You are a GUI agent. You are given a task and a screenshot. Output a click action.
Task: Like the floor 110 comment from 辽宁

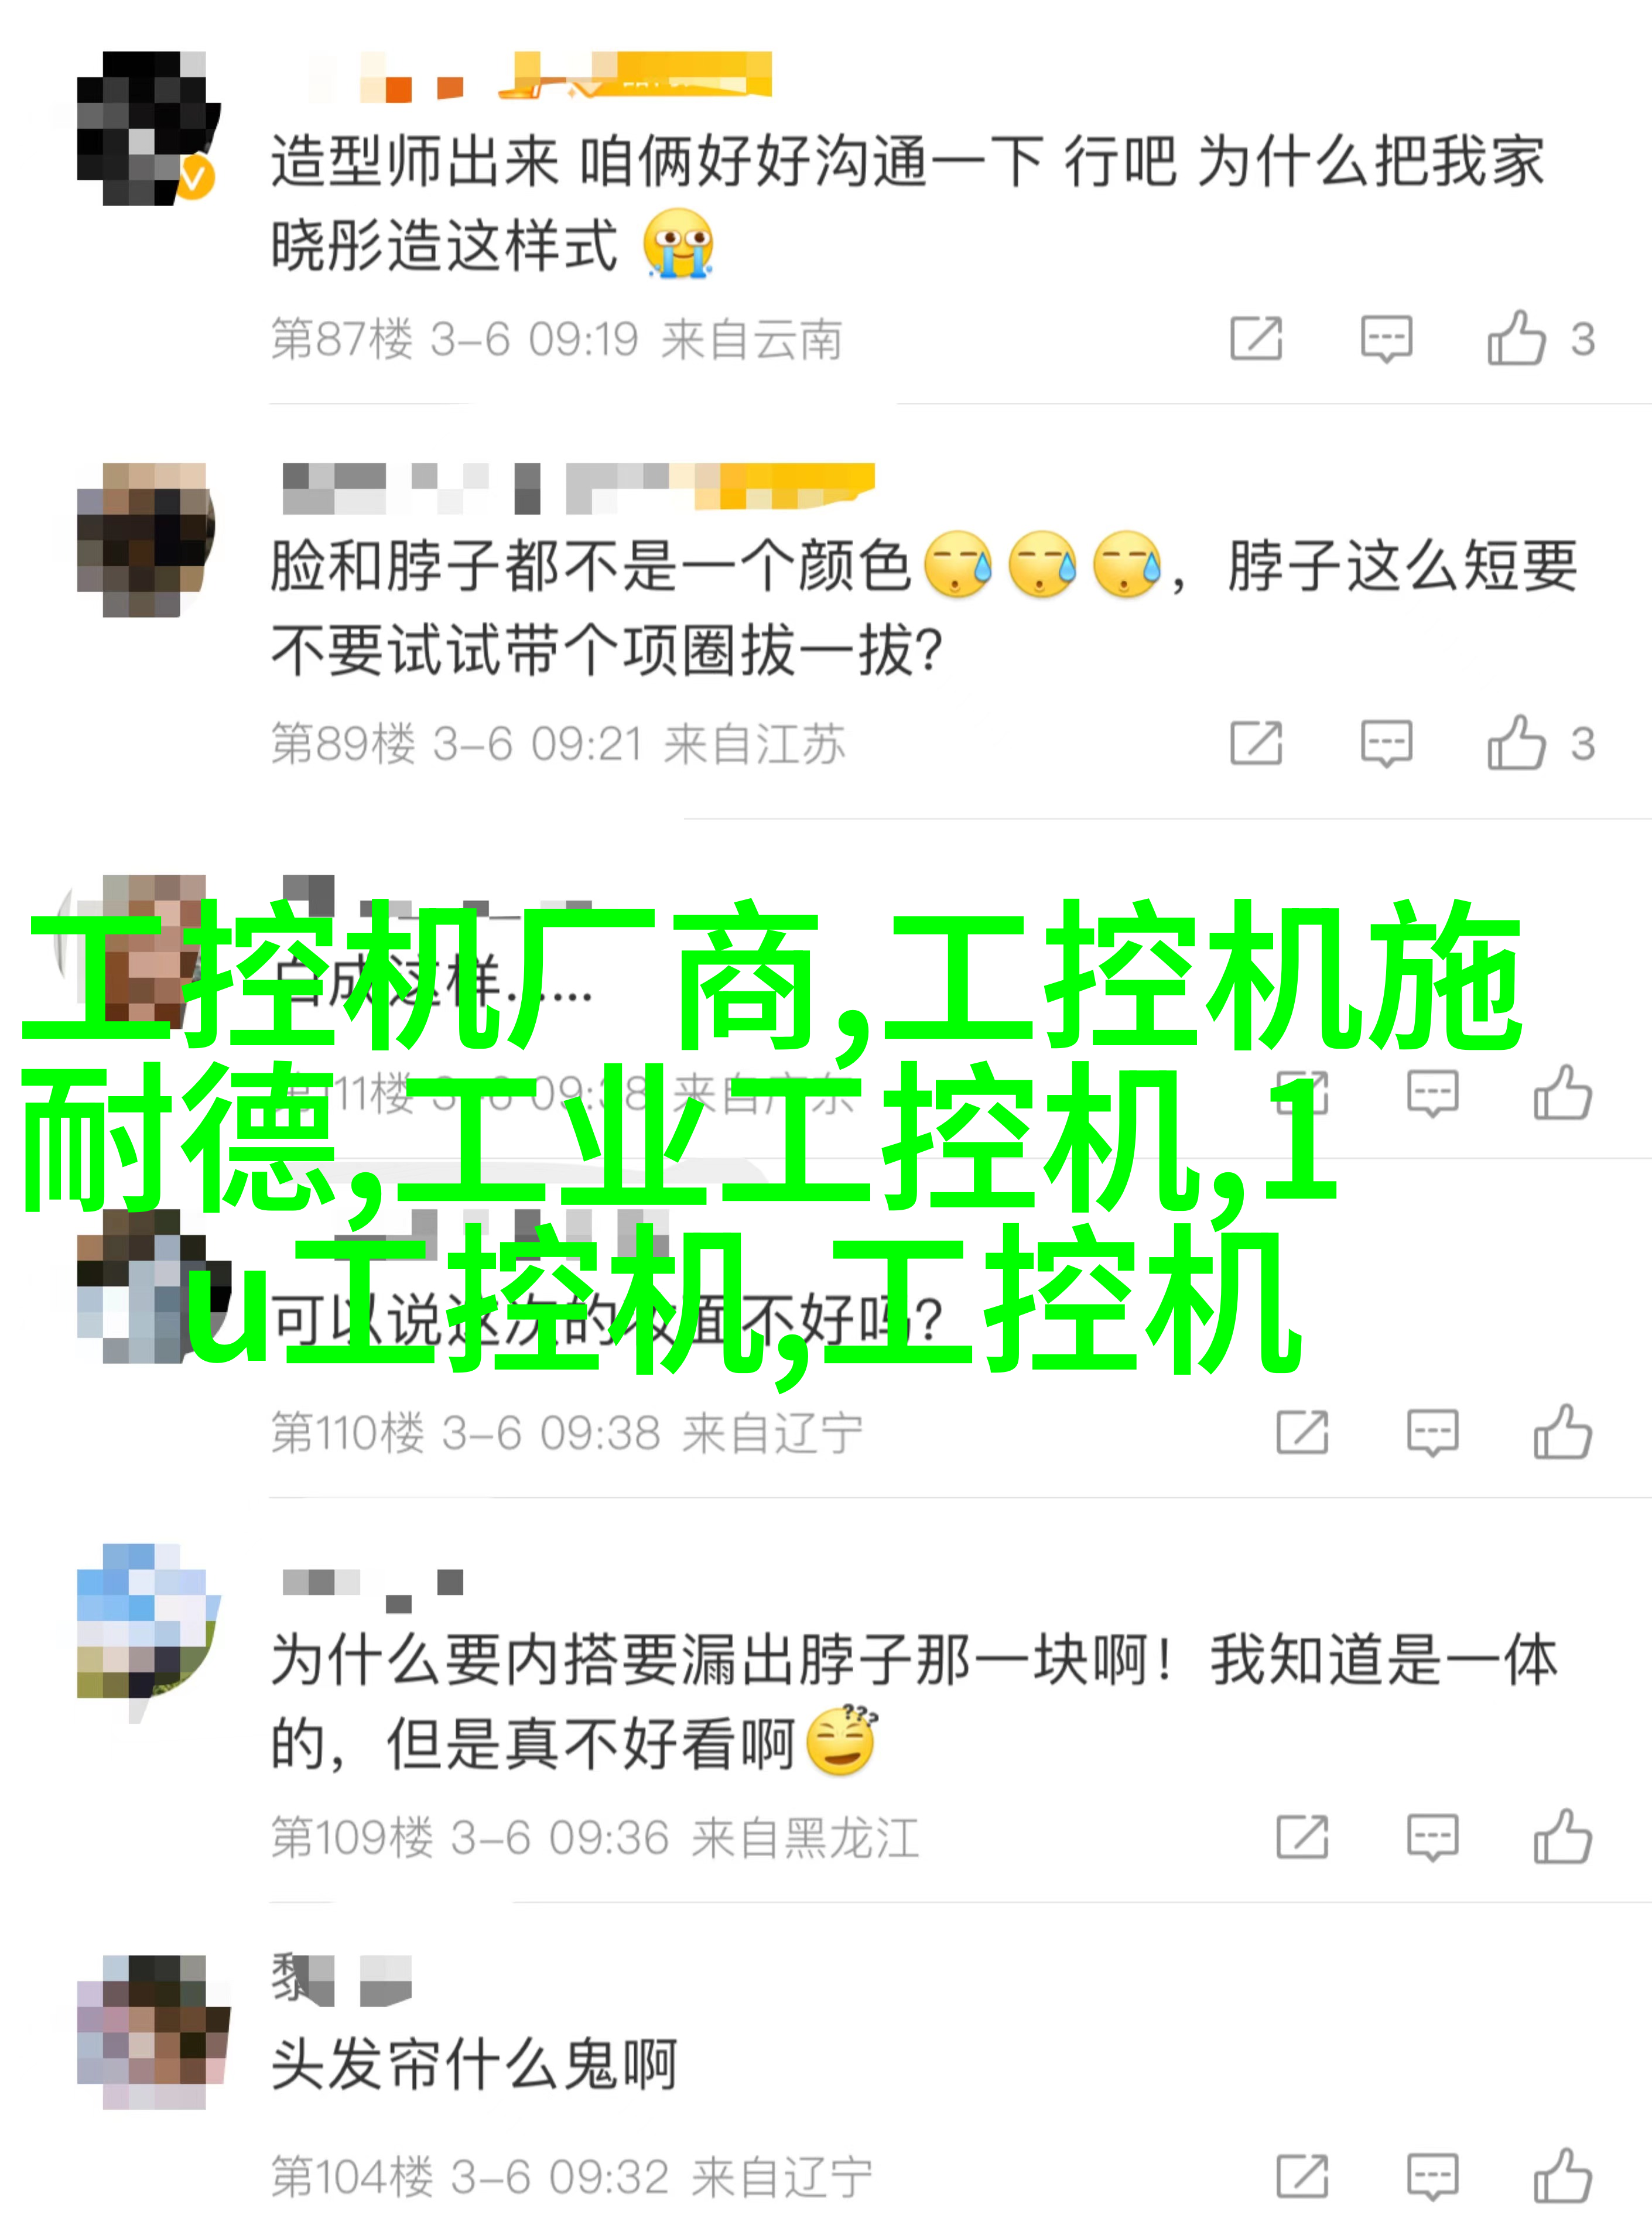(1563, 1432)
